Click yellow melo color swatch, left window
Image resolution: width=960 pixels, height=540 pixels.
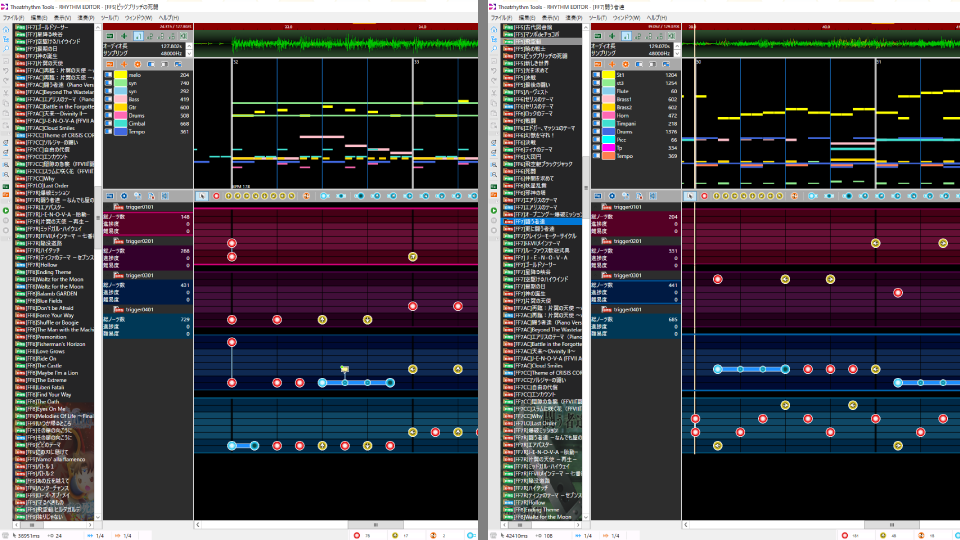click(121, 75)
